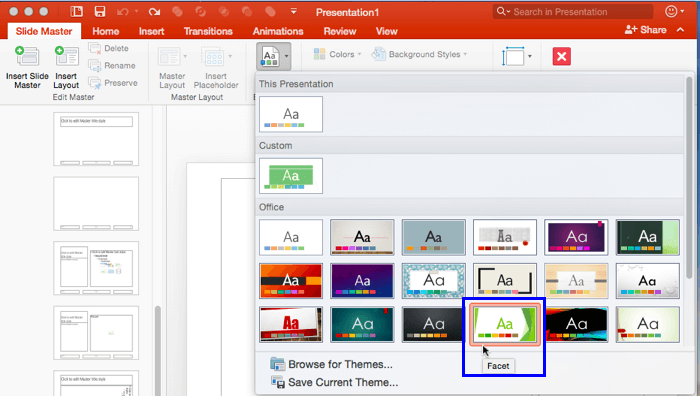Select the dark charcoal theme thumbnail

[432, 324]
